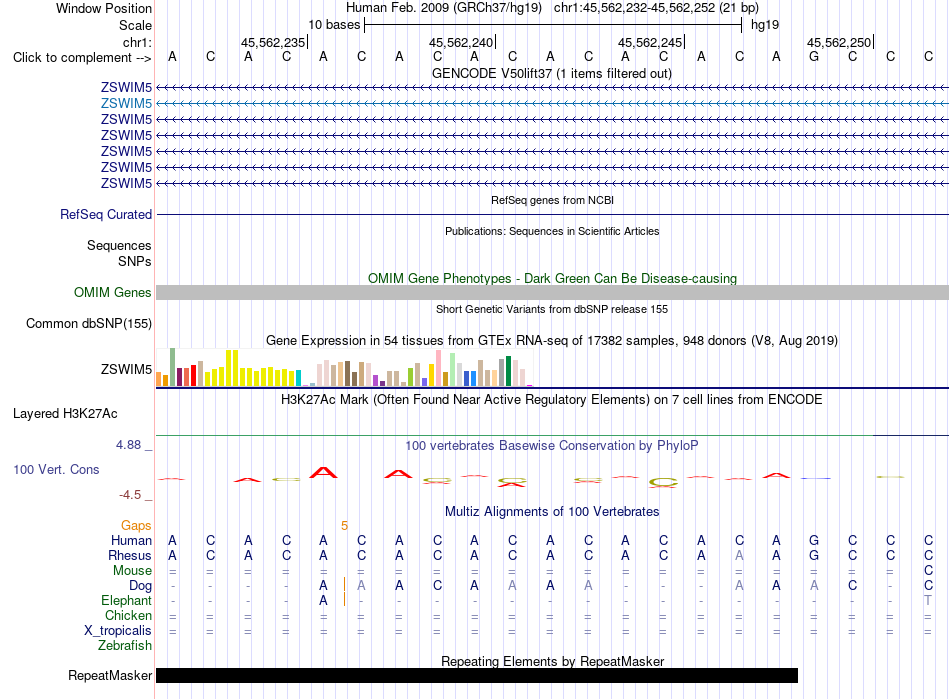Click the "Human" species label
Screen dimensions: 950x699
click(131, 540)
